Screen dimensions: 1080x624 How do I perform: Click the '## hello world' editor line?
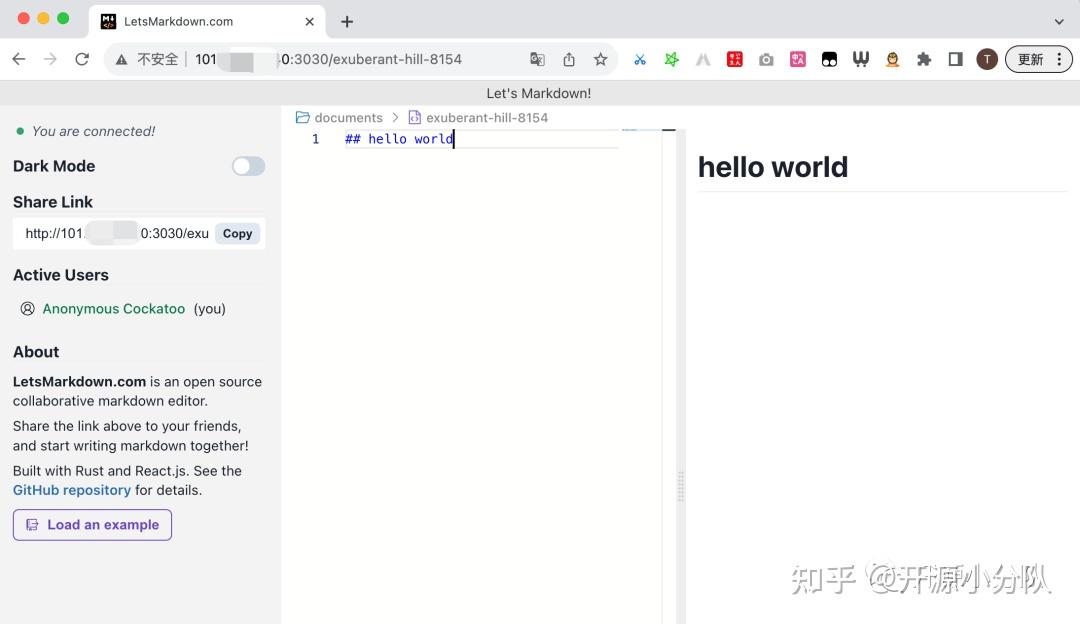pos(399,139)
